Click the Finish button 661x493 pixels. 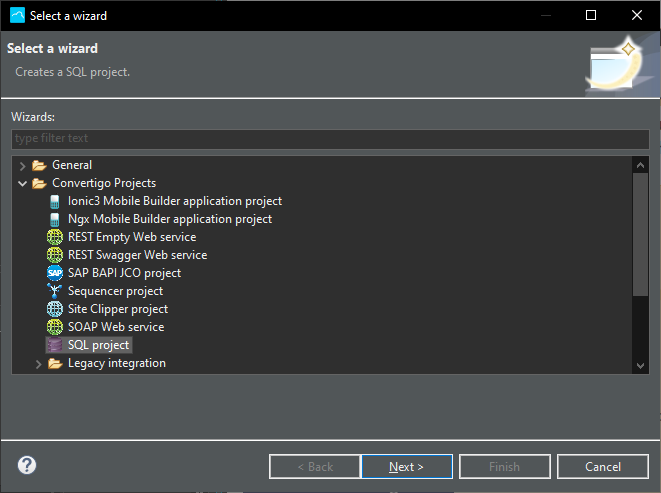tap(505, 466)
